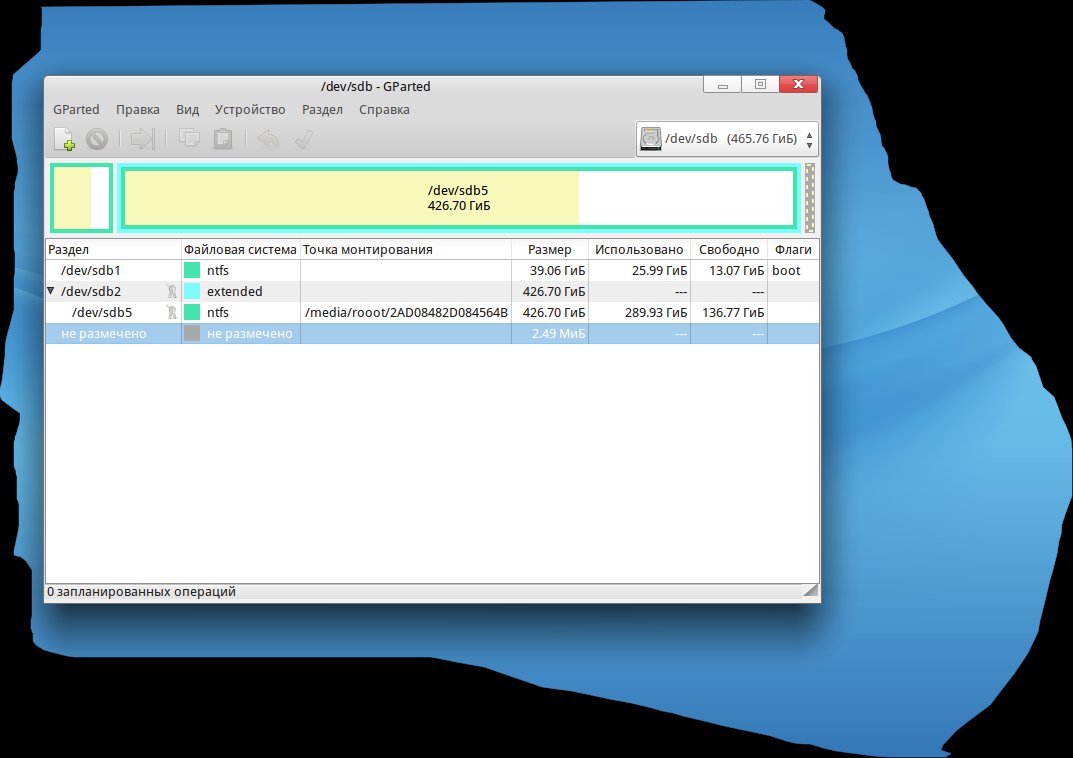Sort by the Использовано column header

639,250
